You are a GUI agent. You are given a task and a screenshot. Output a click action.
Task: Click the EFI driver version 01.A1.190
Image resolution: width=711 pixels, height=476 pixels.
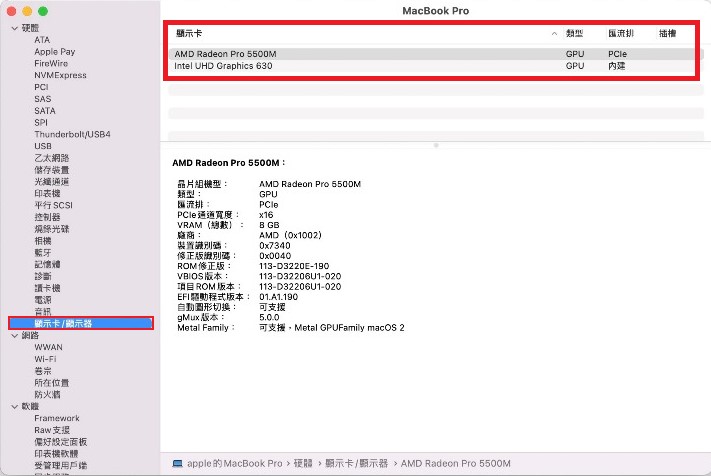pos(278,297)
